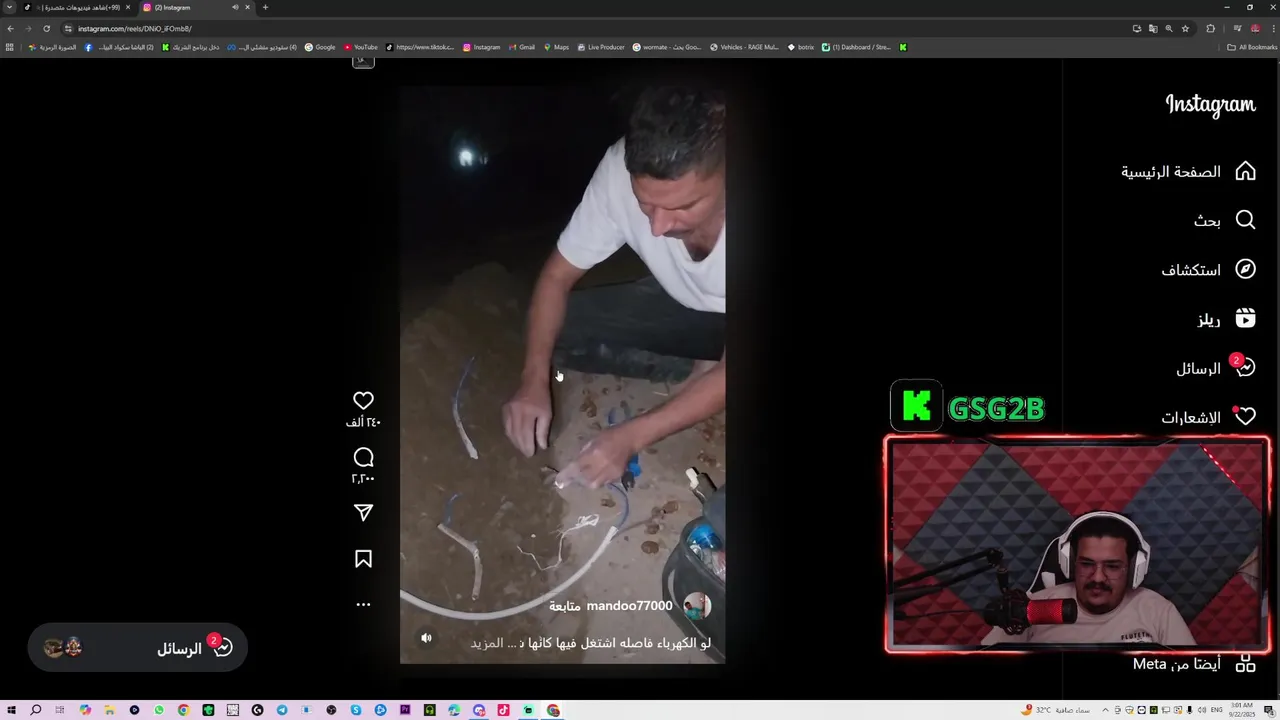
Task: Open the Live Producer bookmark
Action: [x=601, y=47]
